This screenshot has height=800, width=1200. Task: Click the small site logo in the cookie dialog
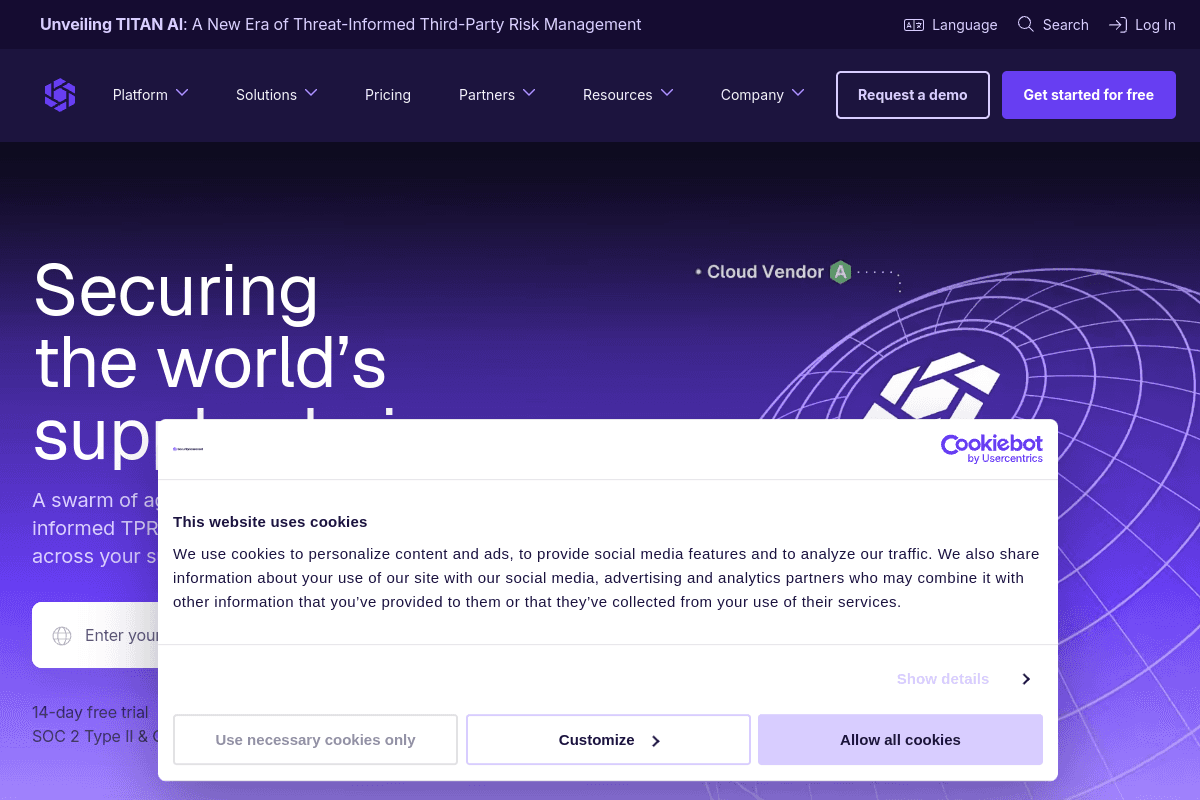coord(188,449)
